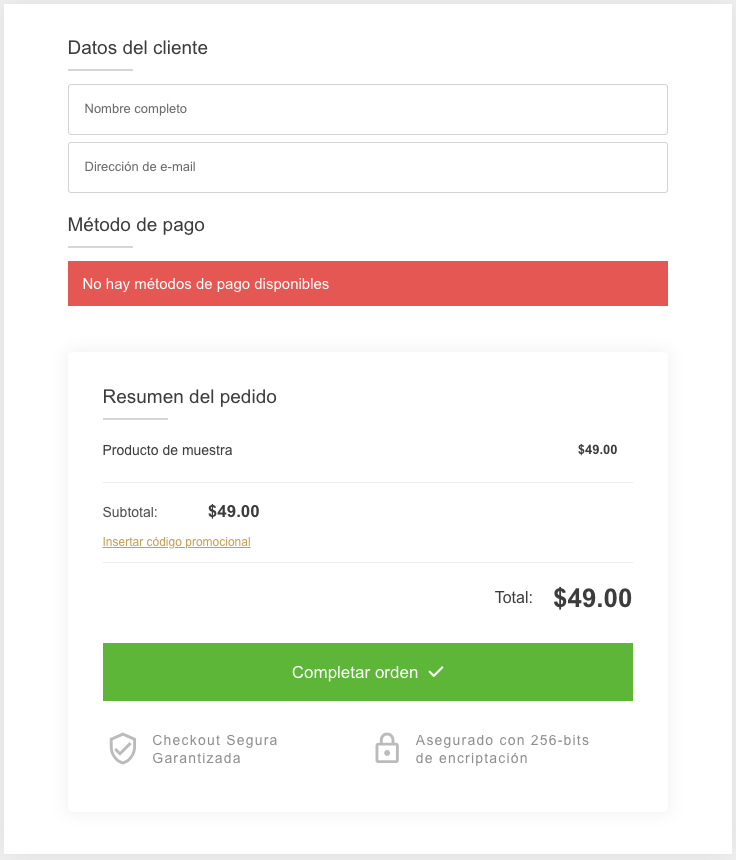Click the Subtotal label

(x=130, y=512)
